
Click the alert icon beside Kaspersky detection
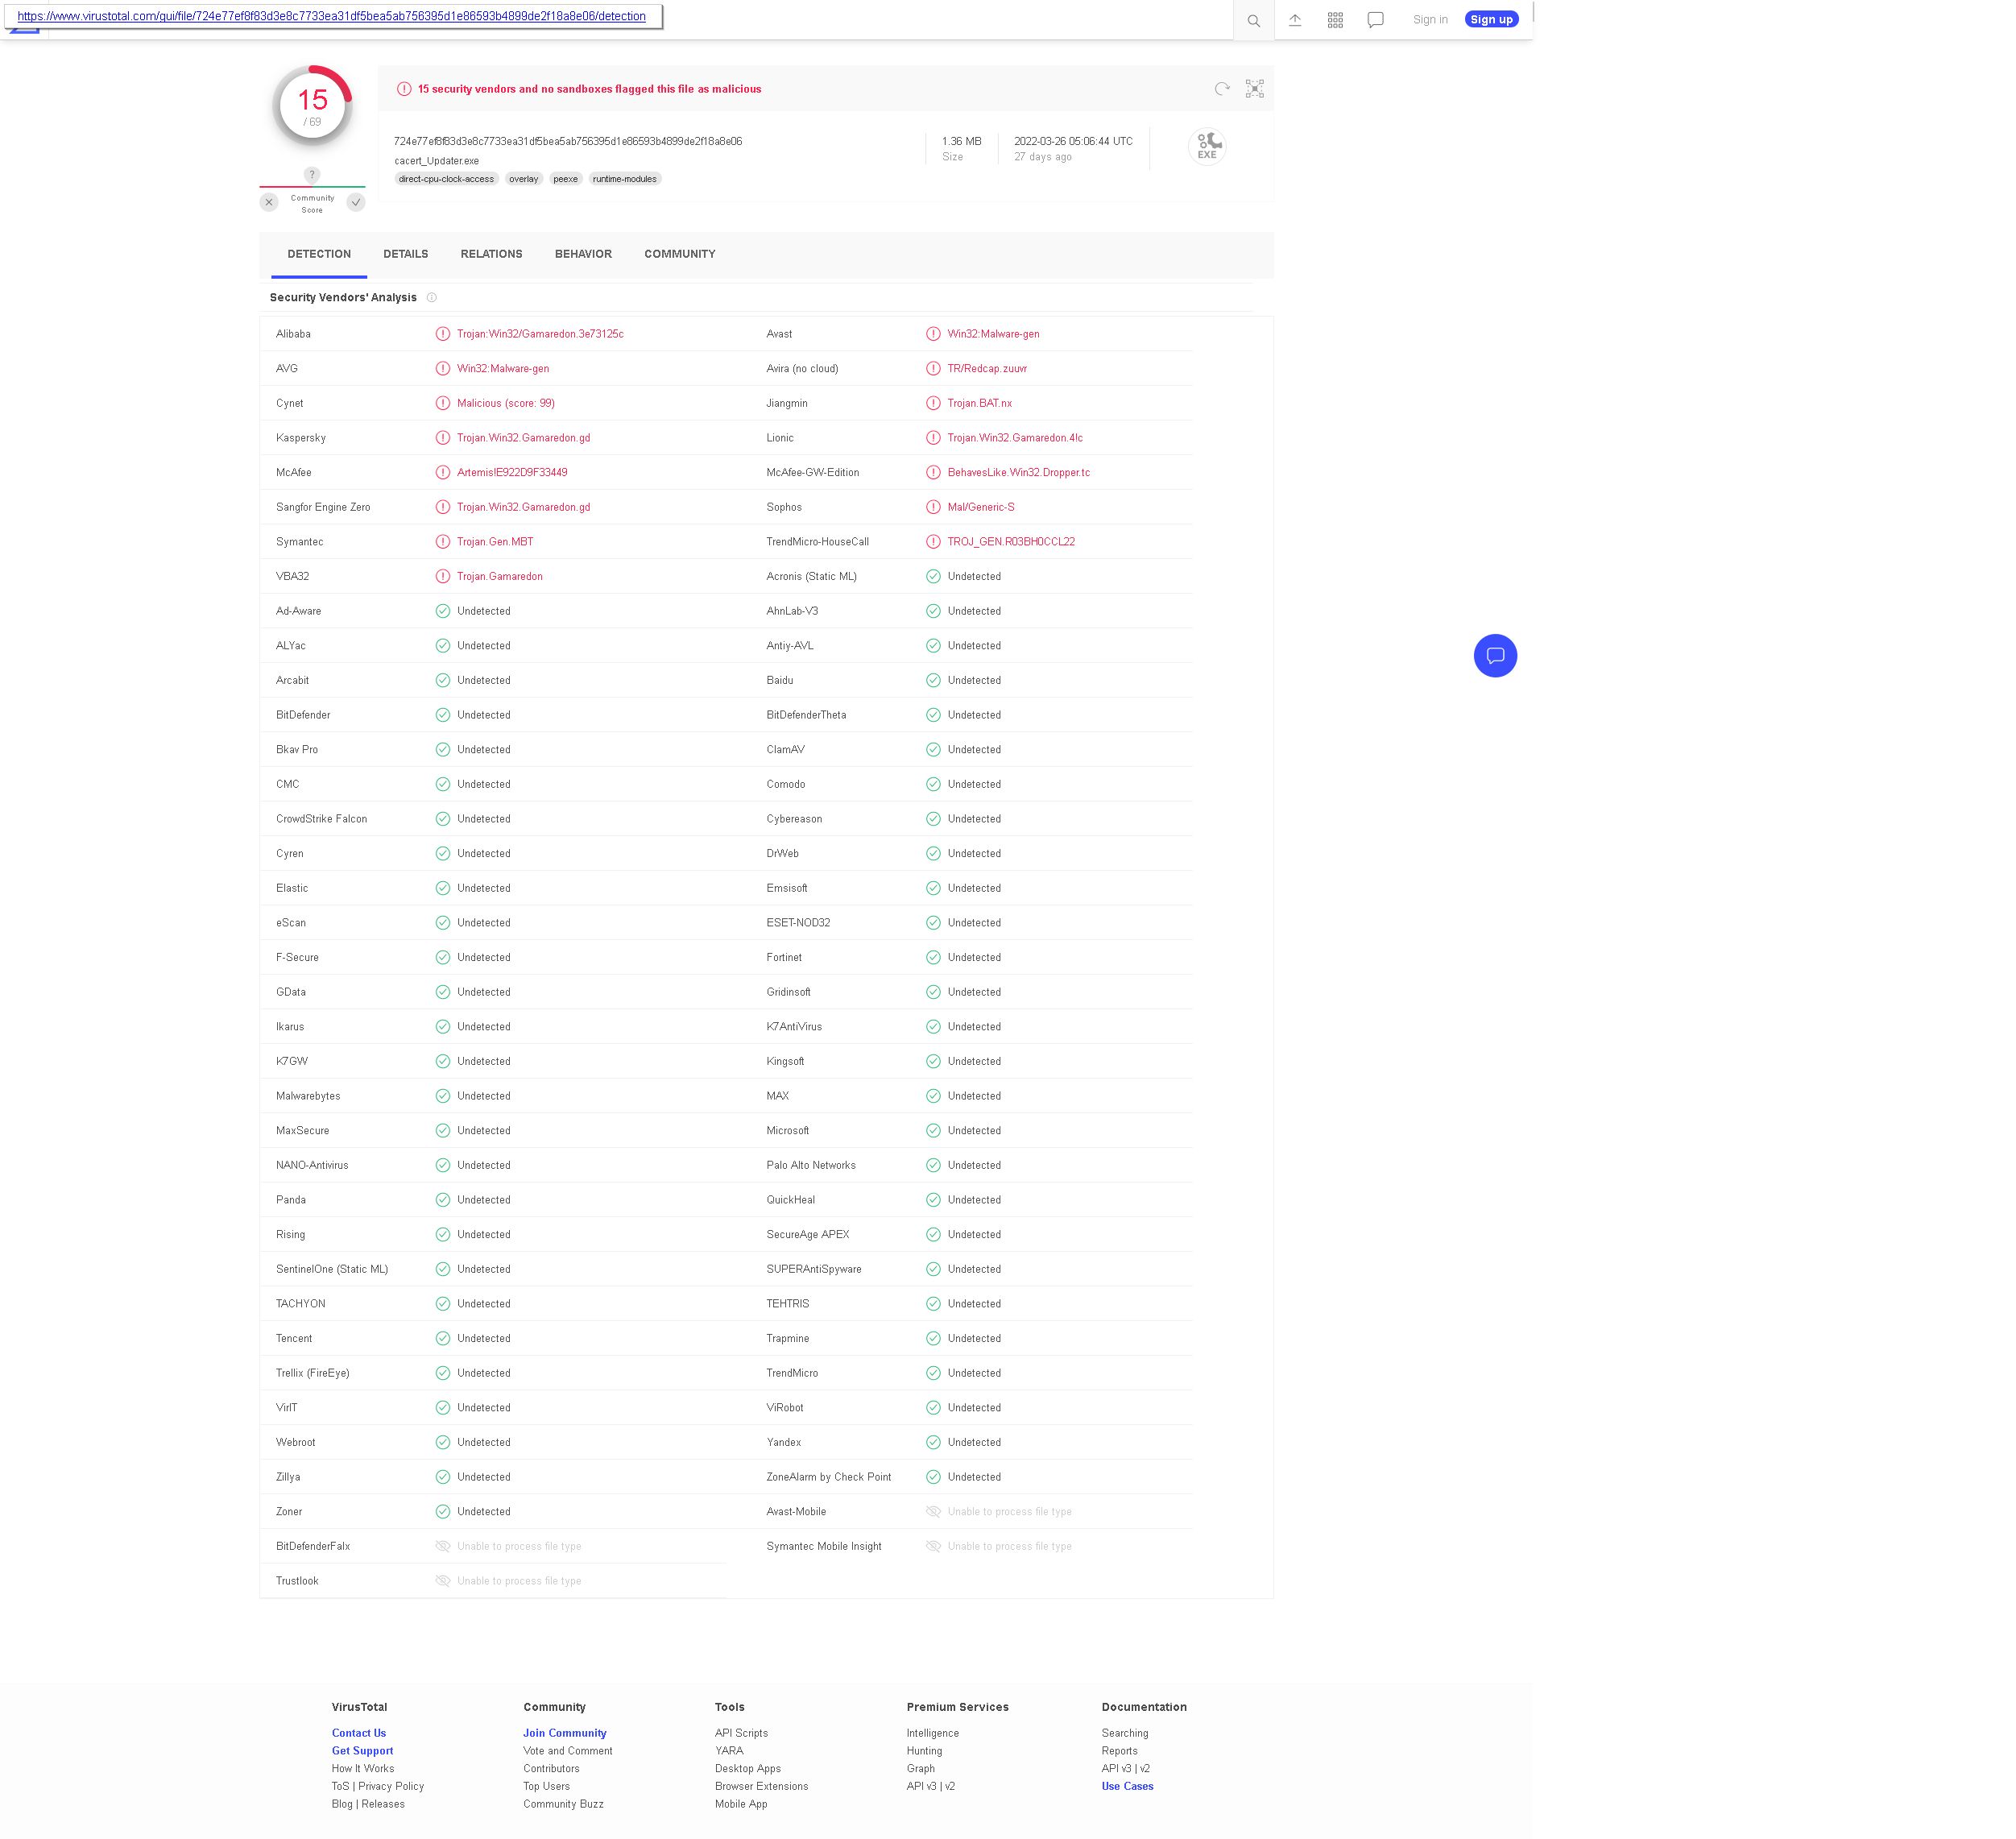(443, 438)
